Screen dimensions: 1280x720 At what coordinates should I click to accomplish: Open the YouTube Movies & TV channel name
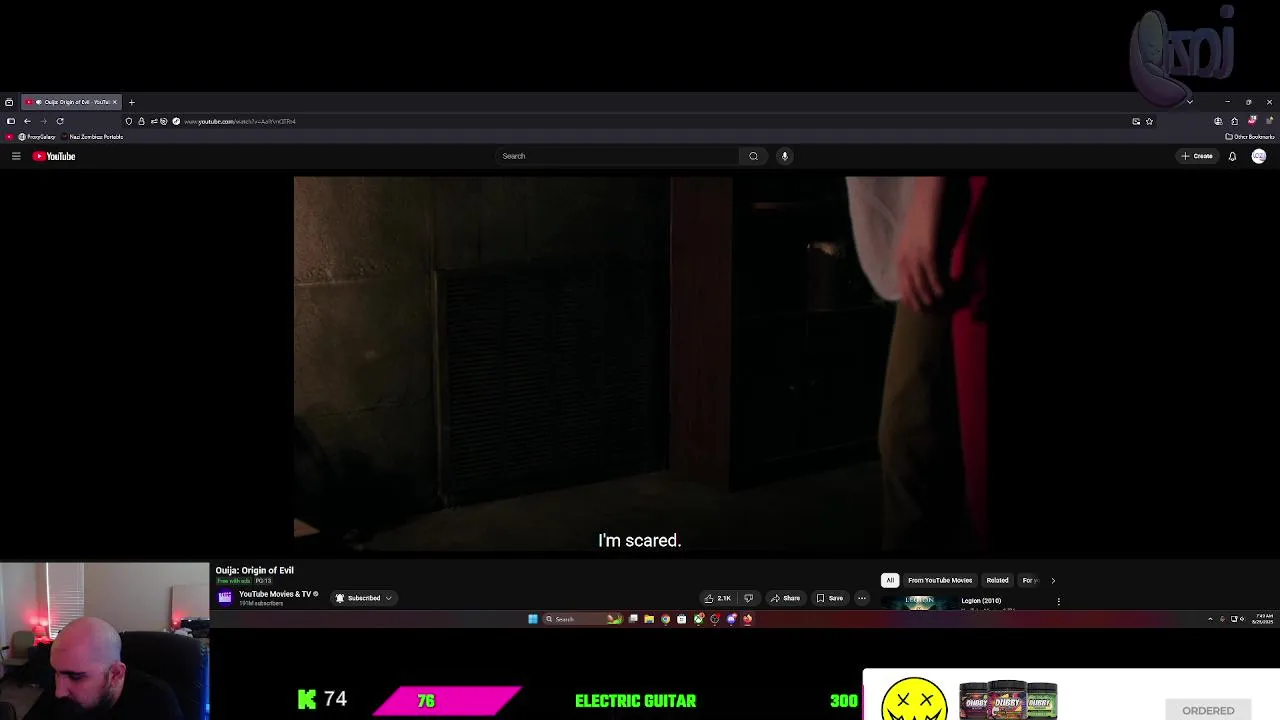coord(275,594)
